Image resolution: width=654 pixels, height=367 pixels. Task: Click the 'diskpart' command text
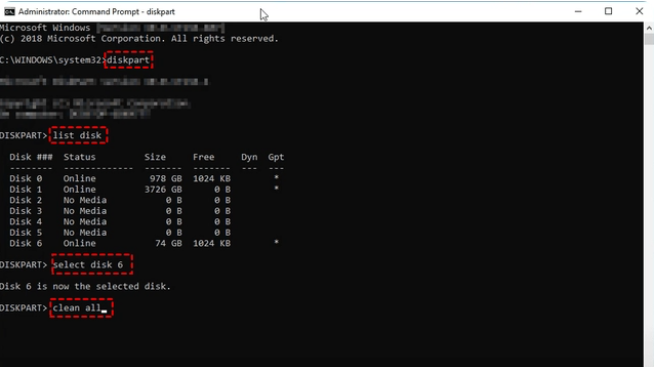click(x=128, y=60)
